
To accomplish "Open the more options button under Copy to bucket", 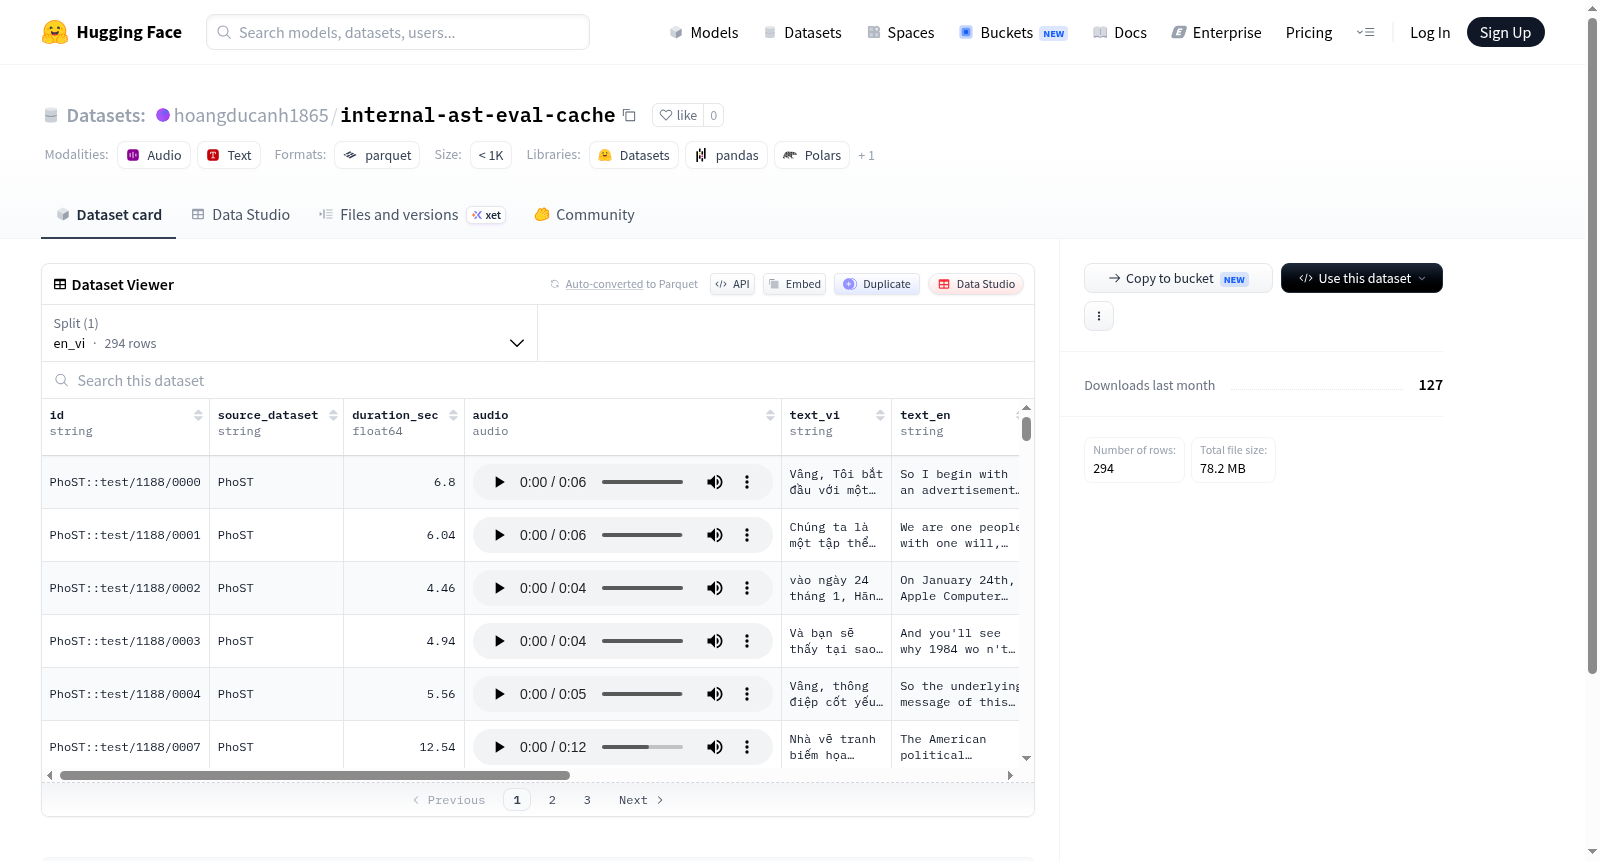I will pos(1099,316).
